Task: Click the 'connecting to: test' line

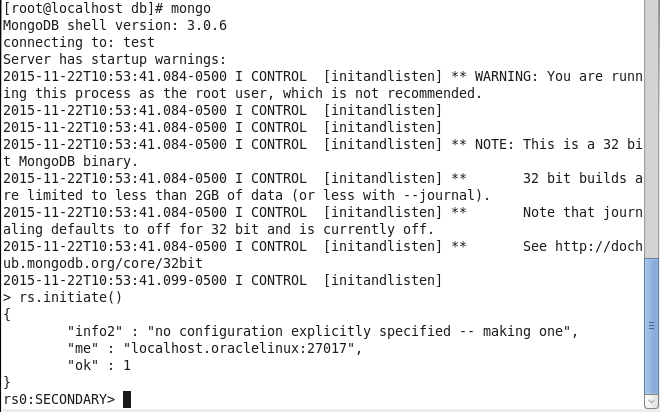Action: (79, 43)
